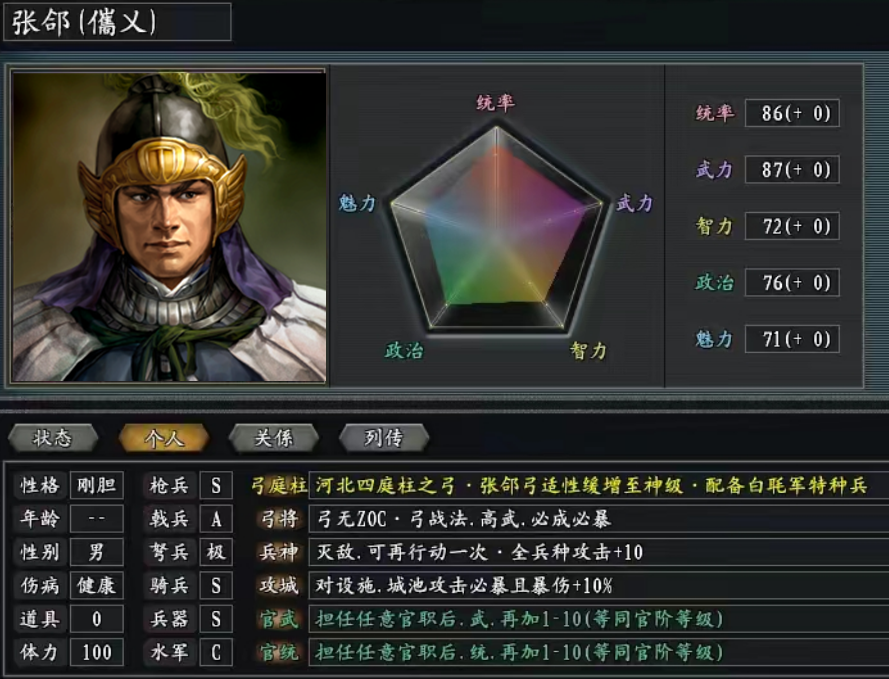889x679 pixels.
Task: Click the 武力 value field showing 87
Action: [792, 169]
